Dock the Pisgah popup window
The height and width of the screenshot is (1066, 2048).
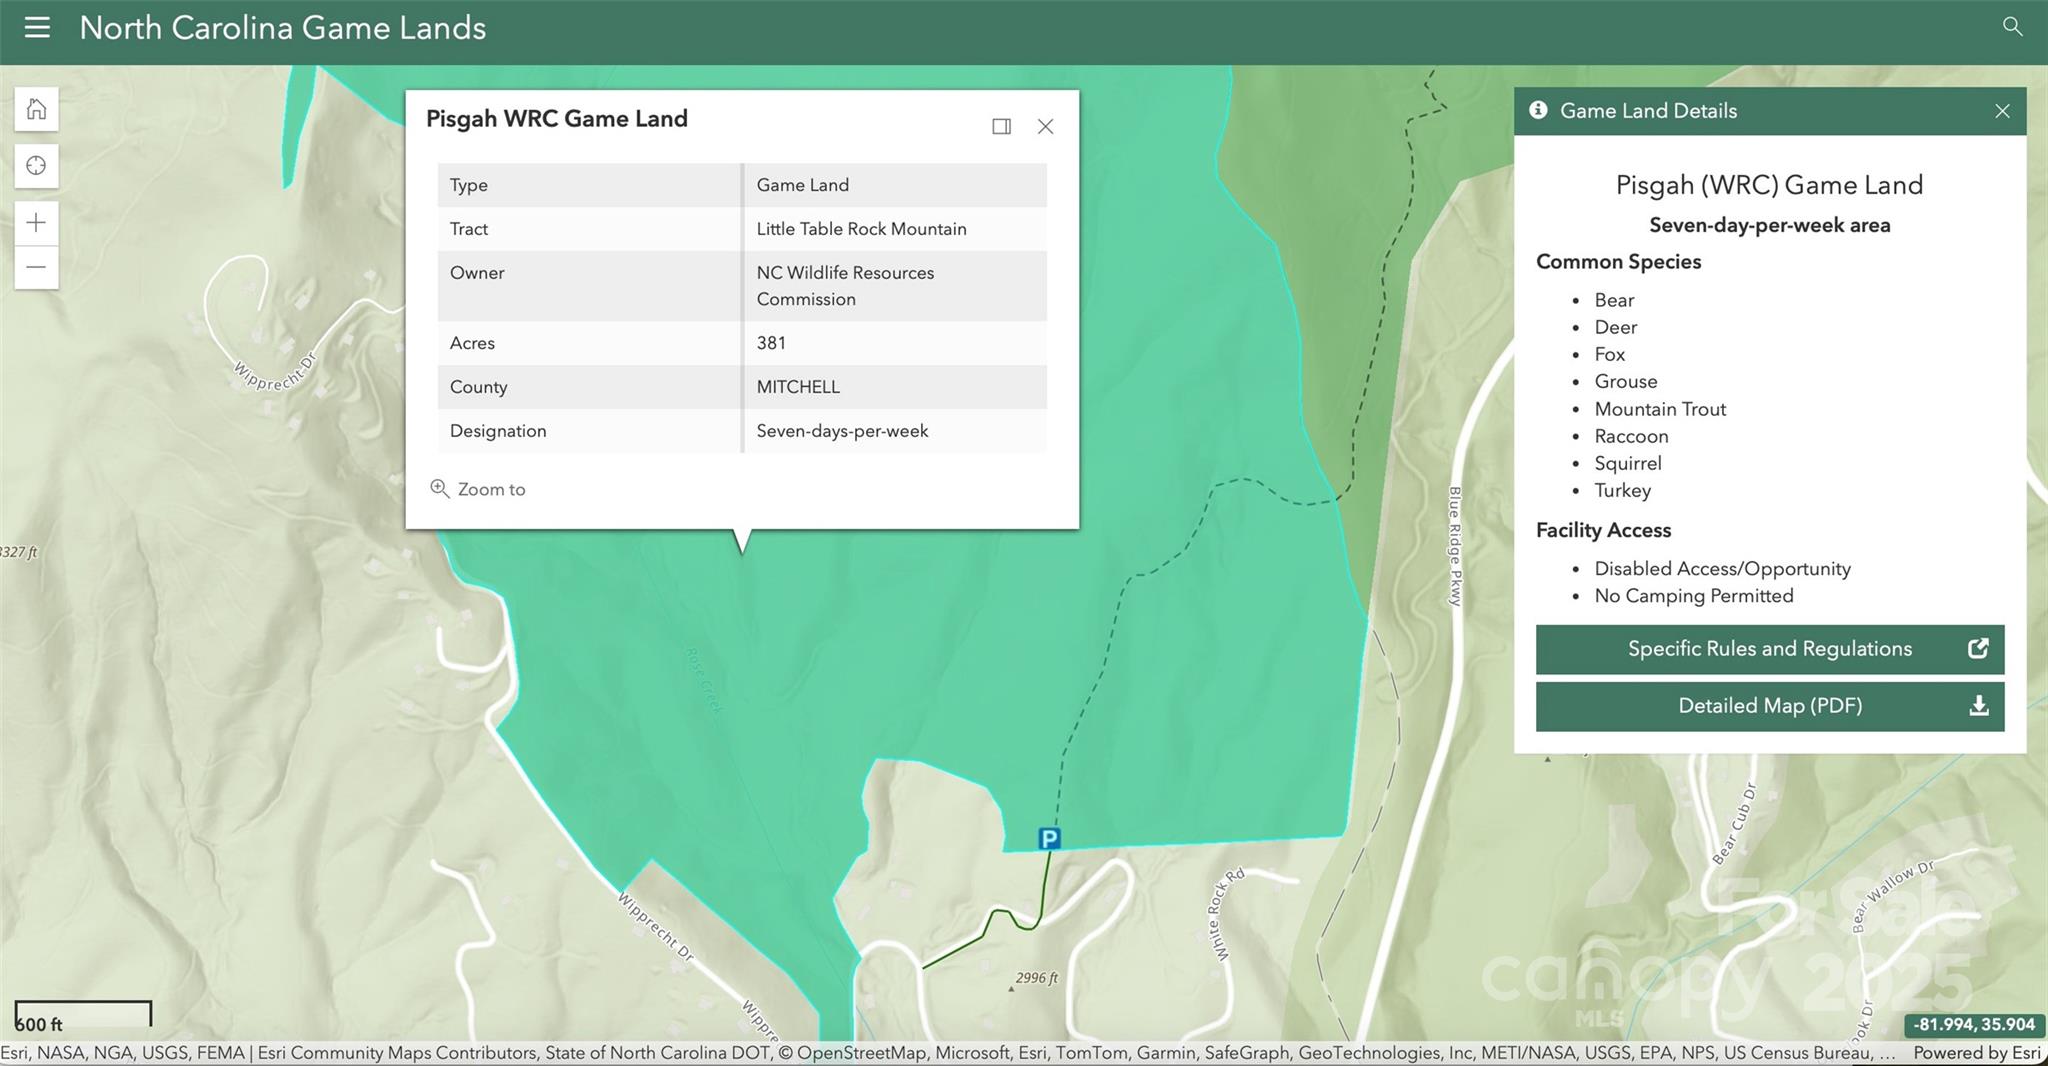click(x=1001, y=126)
